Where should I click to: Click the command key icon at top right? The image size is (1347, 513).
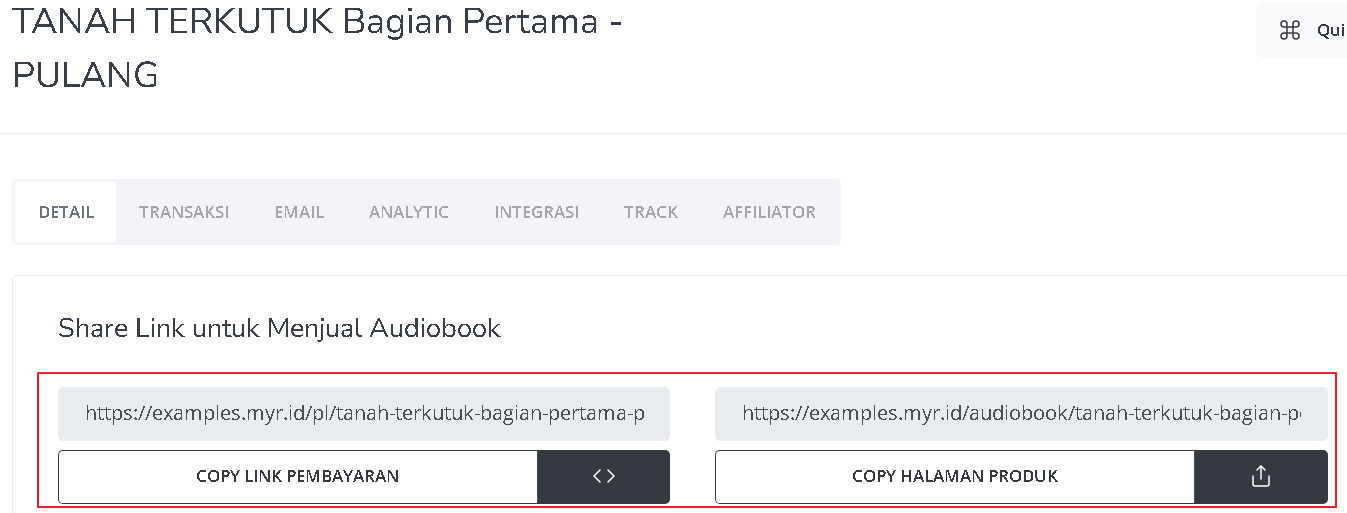click(x=1290, y=31)
